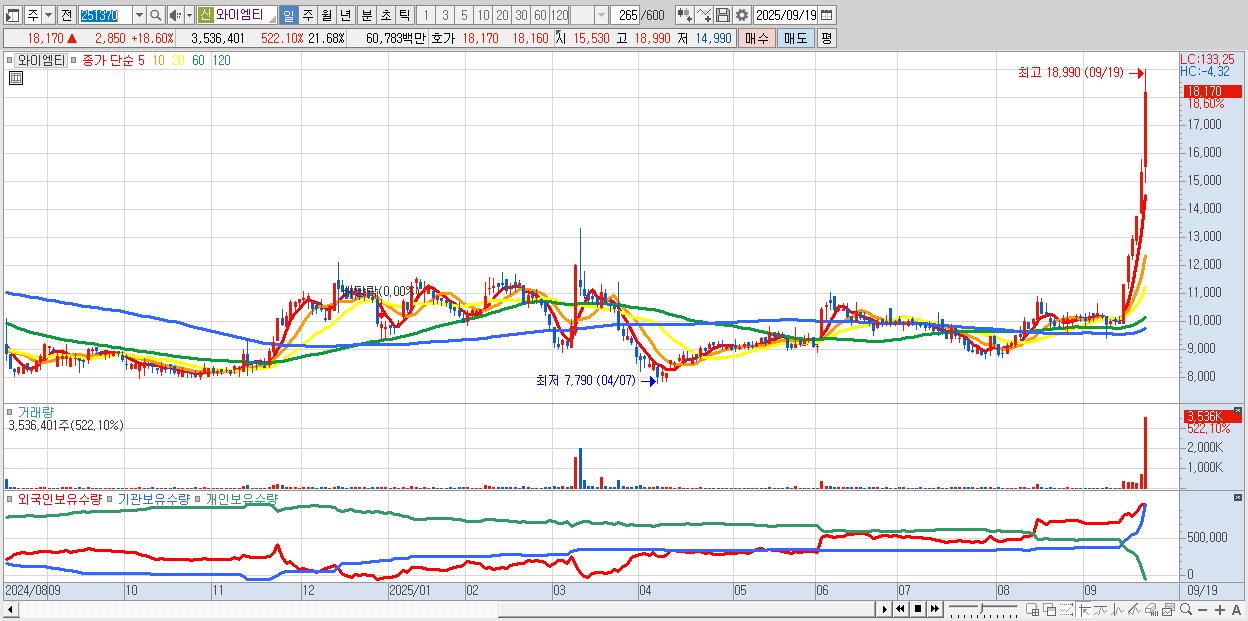Click the blue 120 moving average label
Image resolution: width=1248 pixels, height=621 pixels.
(x=222, y=60)
